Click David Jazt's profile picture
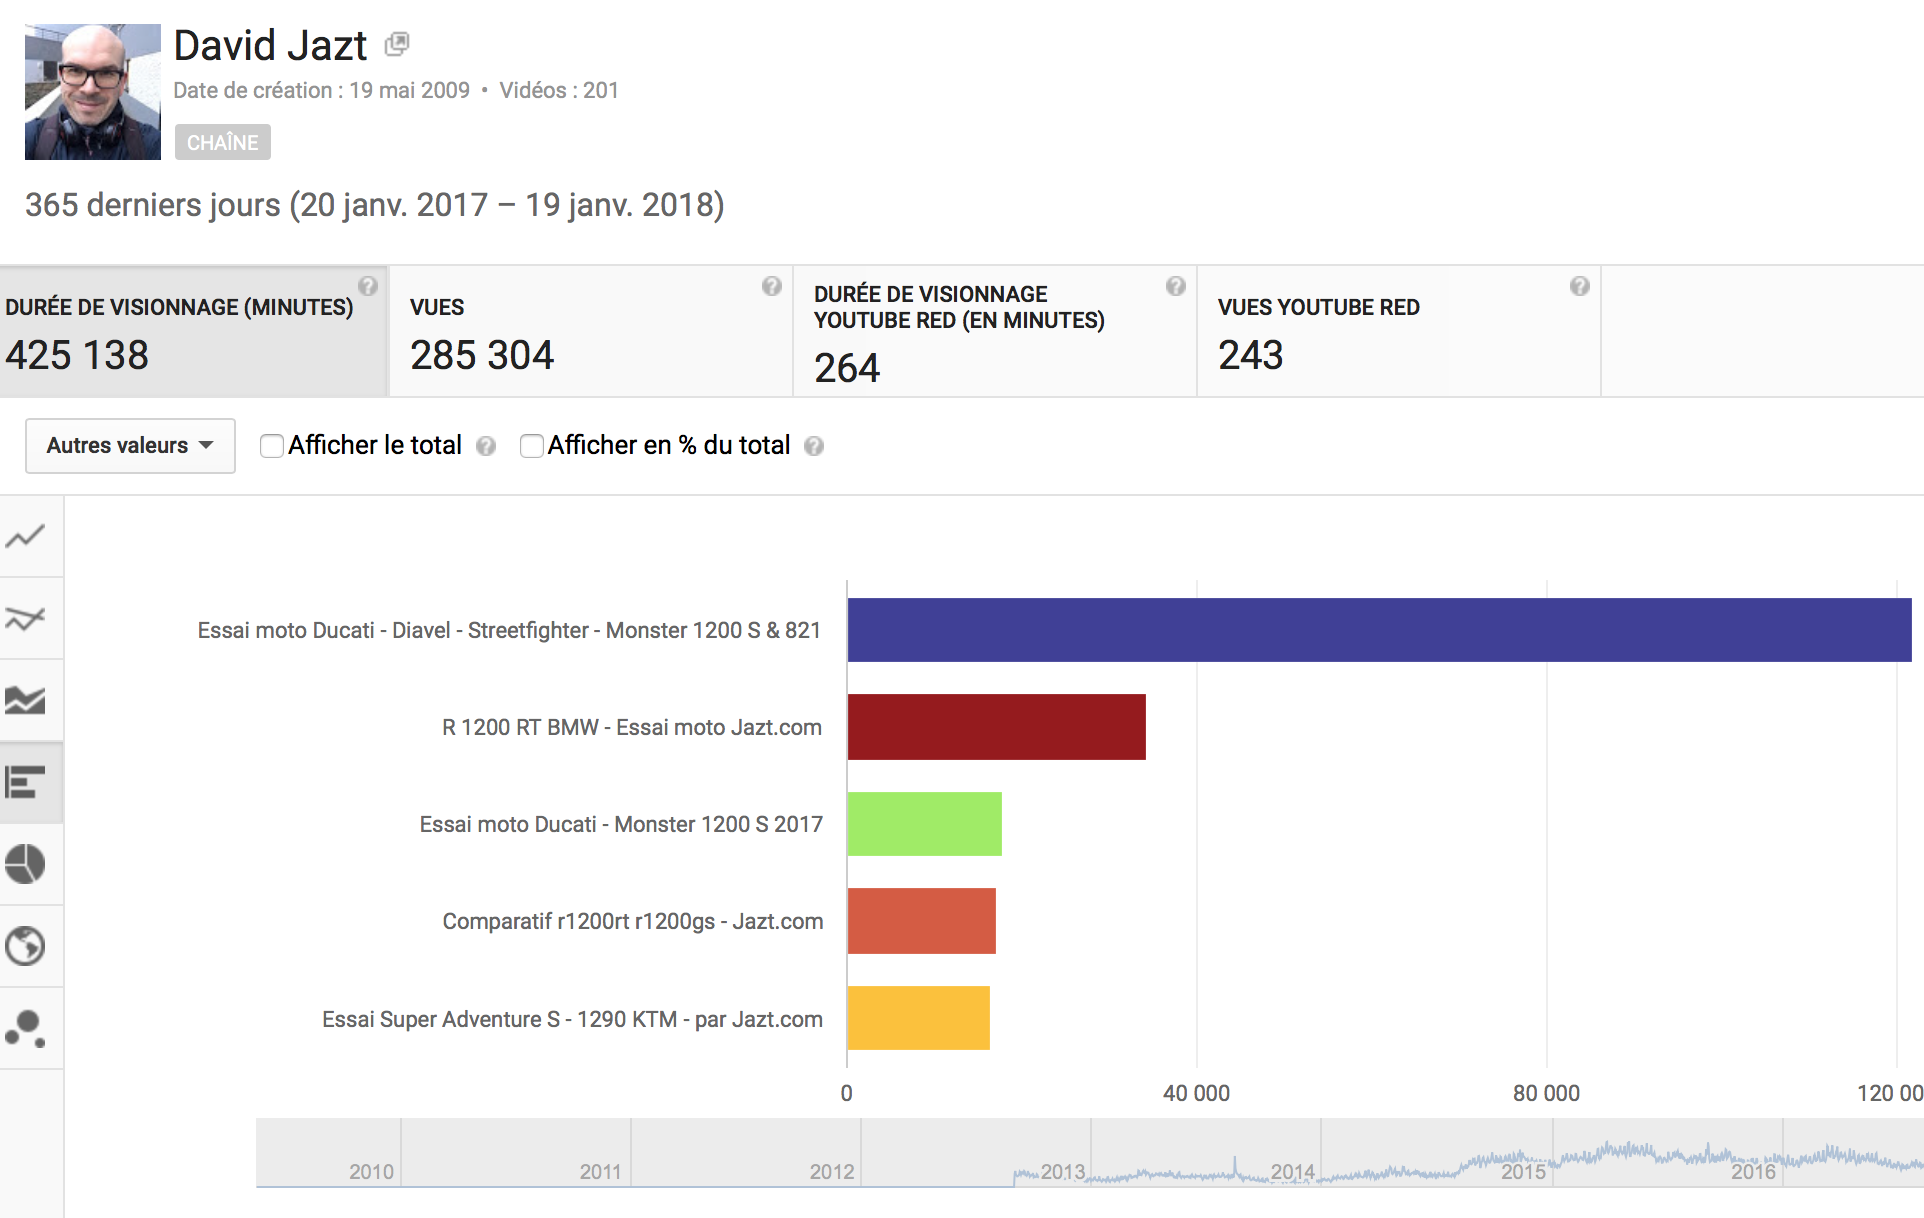This screenshot has height=1218, width=1924. [x=92, y=91]
